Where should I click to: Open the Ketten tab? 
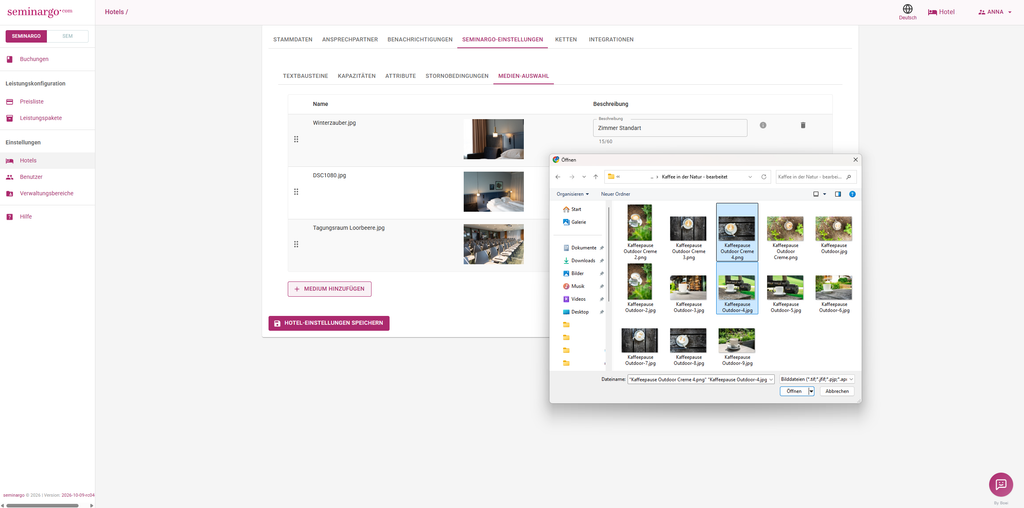point(566,40)
